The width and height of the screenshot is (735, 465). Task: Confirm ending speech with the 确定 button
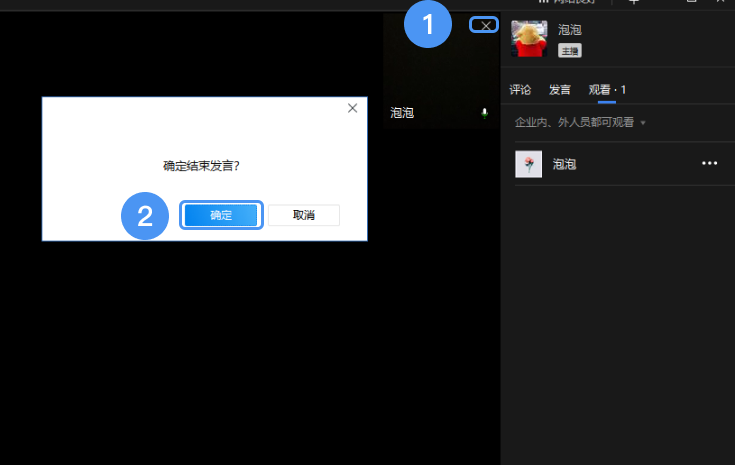[x=221, y=215]
